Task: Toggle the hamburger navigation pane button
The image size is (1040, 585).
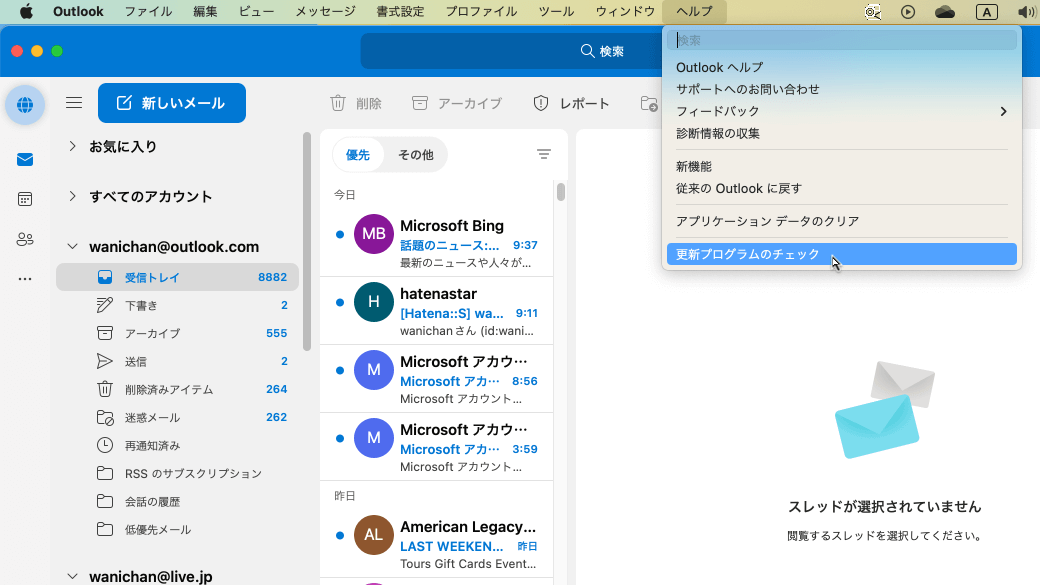Action: coord(74,103)
